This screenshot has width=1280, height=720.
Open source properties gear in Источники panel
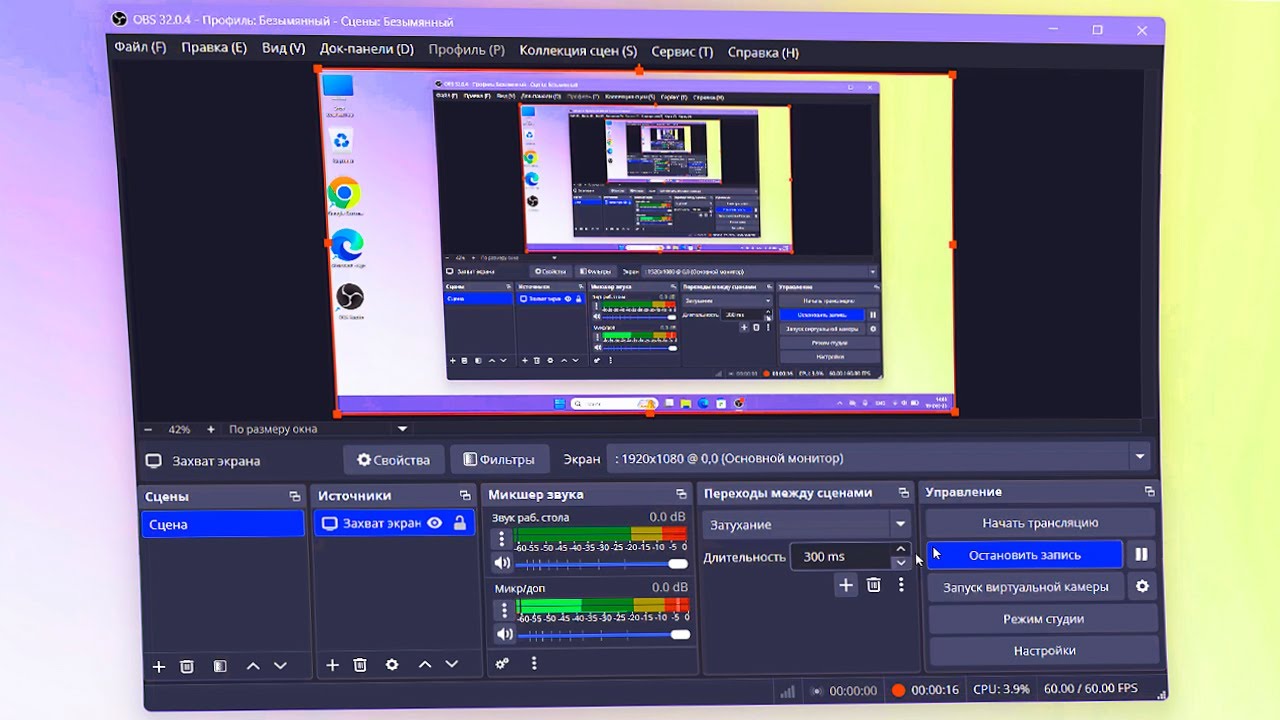point(392,665)
